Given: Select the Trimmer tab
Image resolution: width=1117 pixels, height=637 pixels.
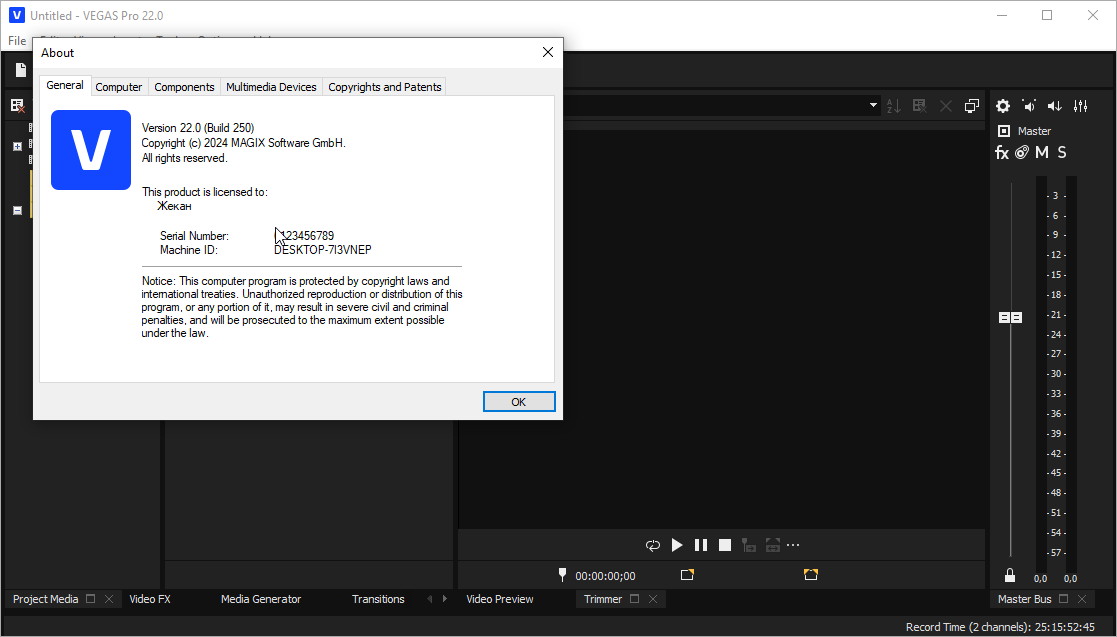Looking at the screenshot, I should click(603, 599).
